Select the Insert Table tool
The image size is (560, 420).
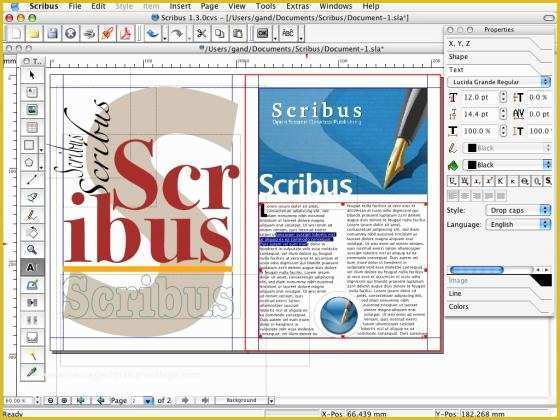32,127
